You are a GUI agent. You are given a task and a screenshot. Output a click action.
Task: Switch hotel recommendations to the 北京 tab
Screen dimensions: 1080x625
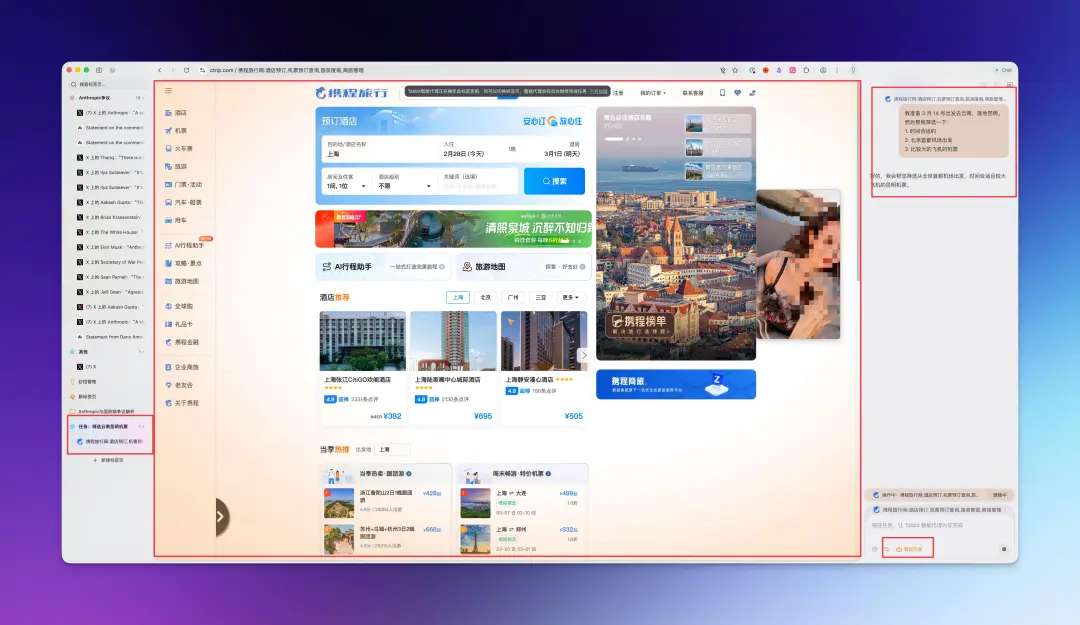pyautogui.click(x=485, y=297)
